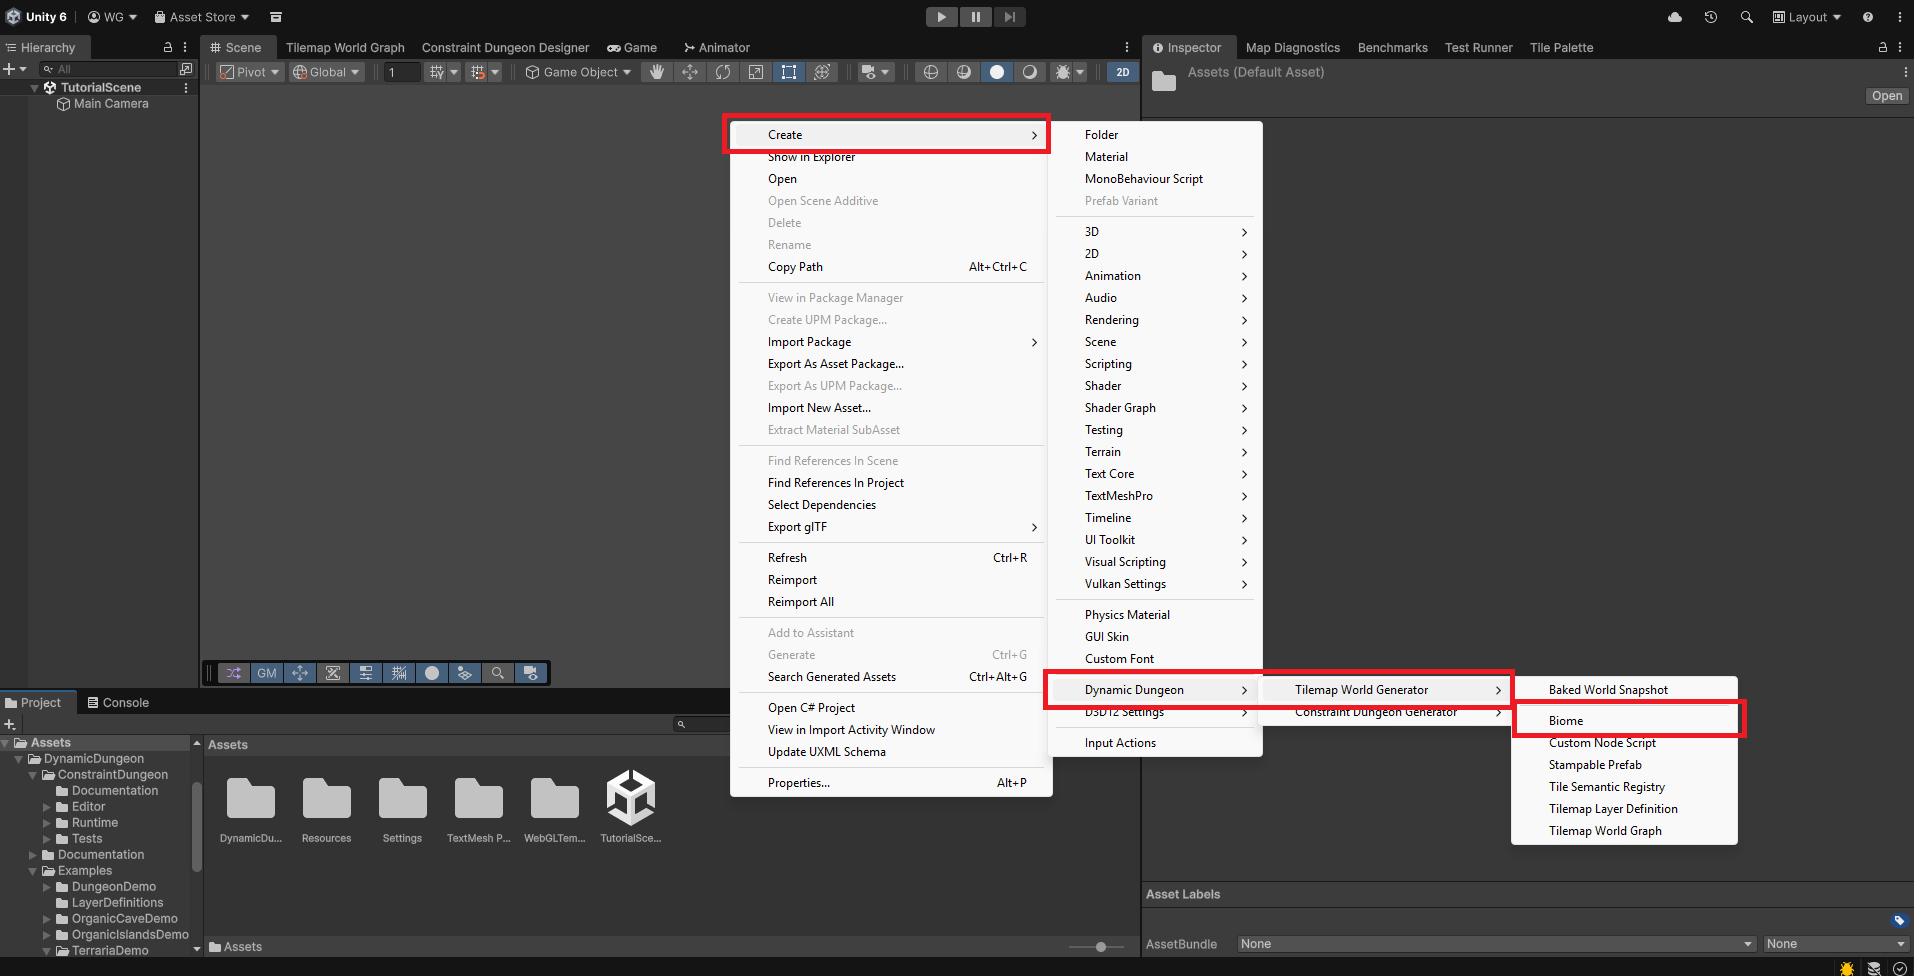Open the Layout dropdown
The height and width of the screenshot is (976, 1914).
(x=1807, y=17)
